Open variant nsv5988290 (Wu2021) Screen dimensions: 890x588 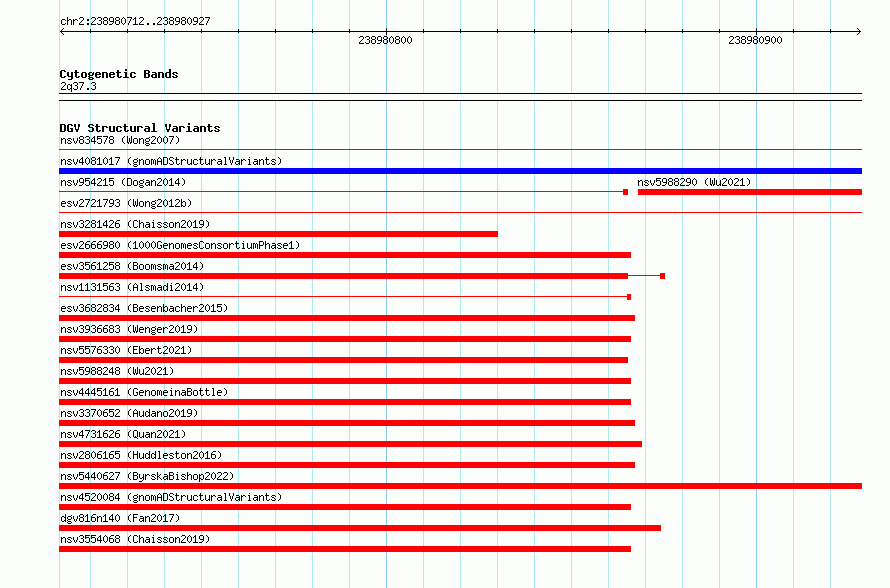[694, 182]
